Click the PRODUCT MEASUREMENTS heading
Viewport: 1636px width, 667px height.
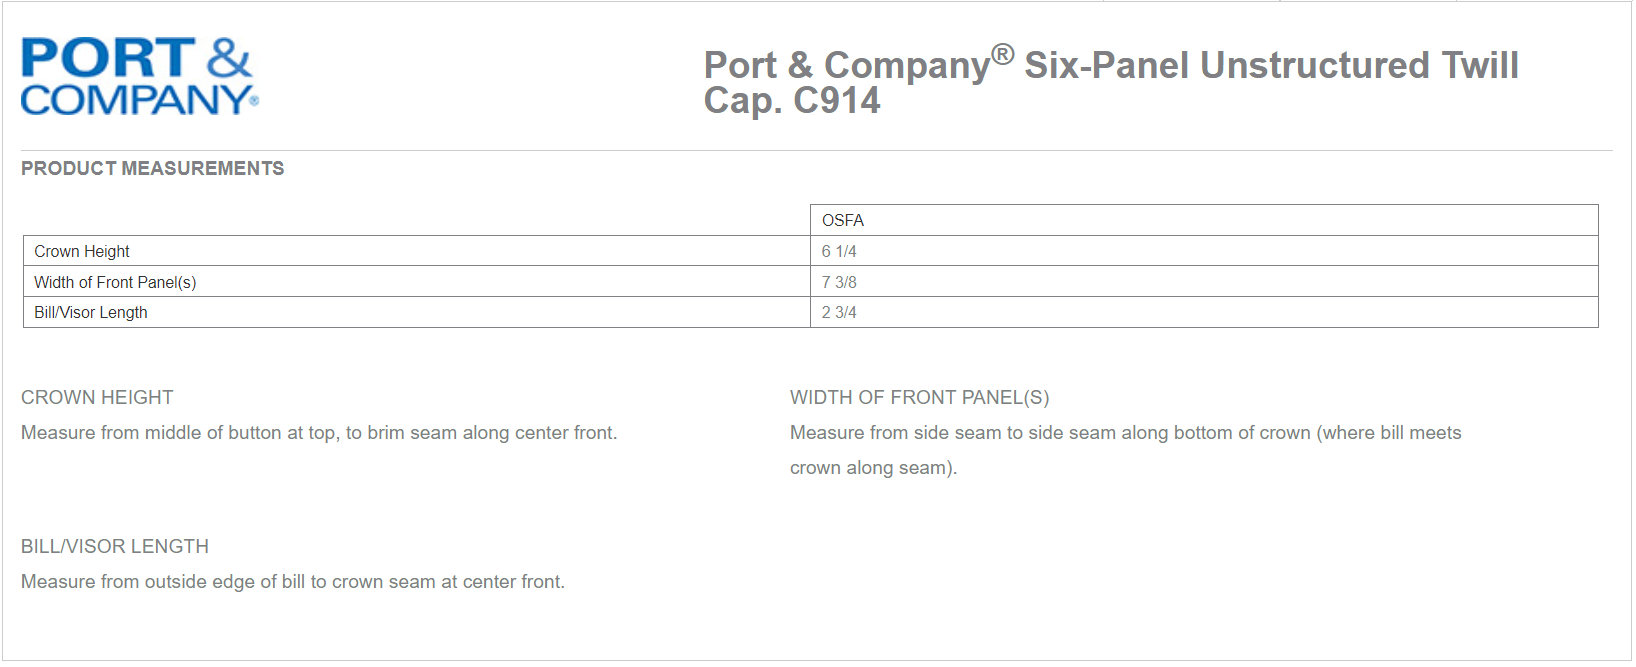(x=152, y=169)
